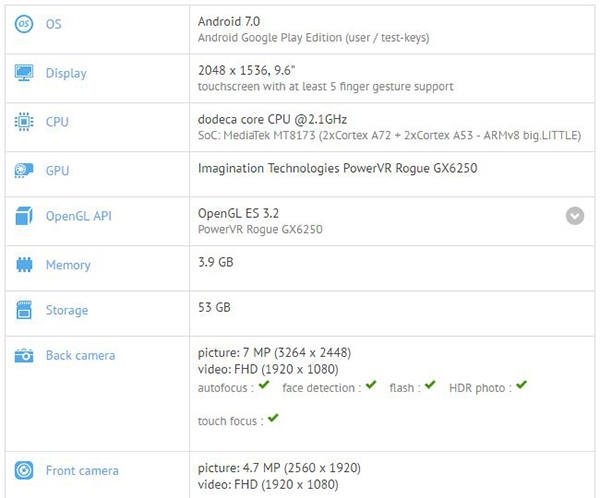Viewport: 600px width, 498px height.
Task: Click the Storage row label
Action: (67, 310)
